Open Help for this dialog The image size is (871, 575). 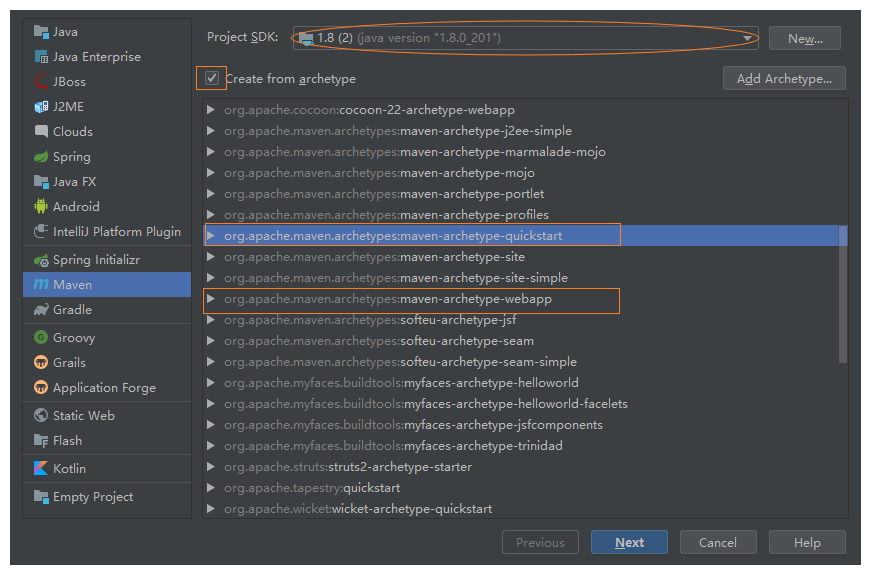(807, 542)
